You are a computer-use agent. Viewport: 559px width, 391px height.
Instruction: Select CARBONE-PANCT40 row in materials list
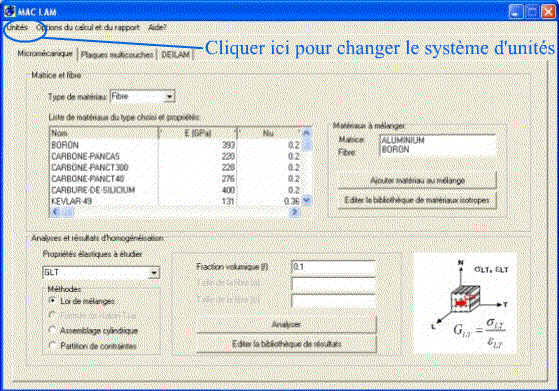(x=175, y=179)
